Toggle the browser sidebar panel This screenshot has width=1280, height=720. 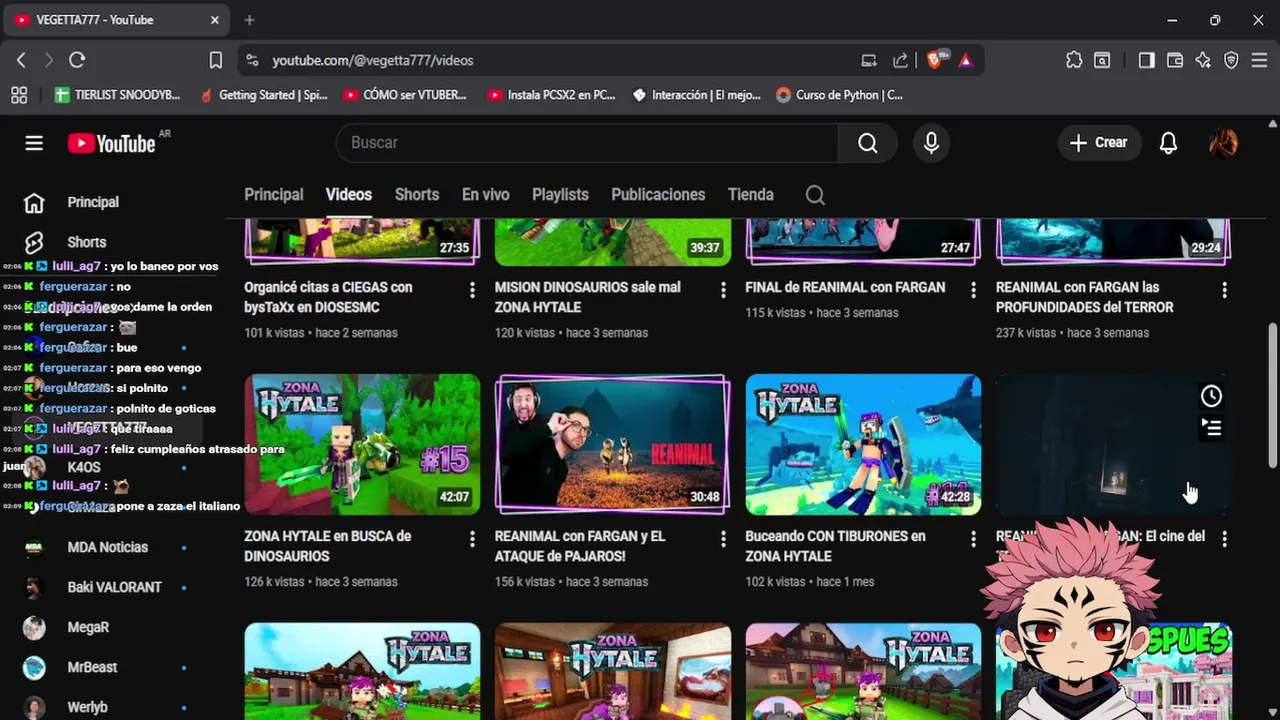coord(1147,60)
